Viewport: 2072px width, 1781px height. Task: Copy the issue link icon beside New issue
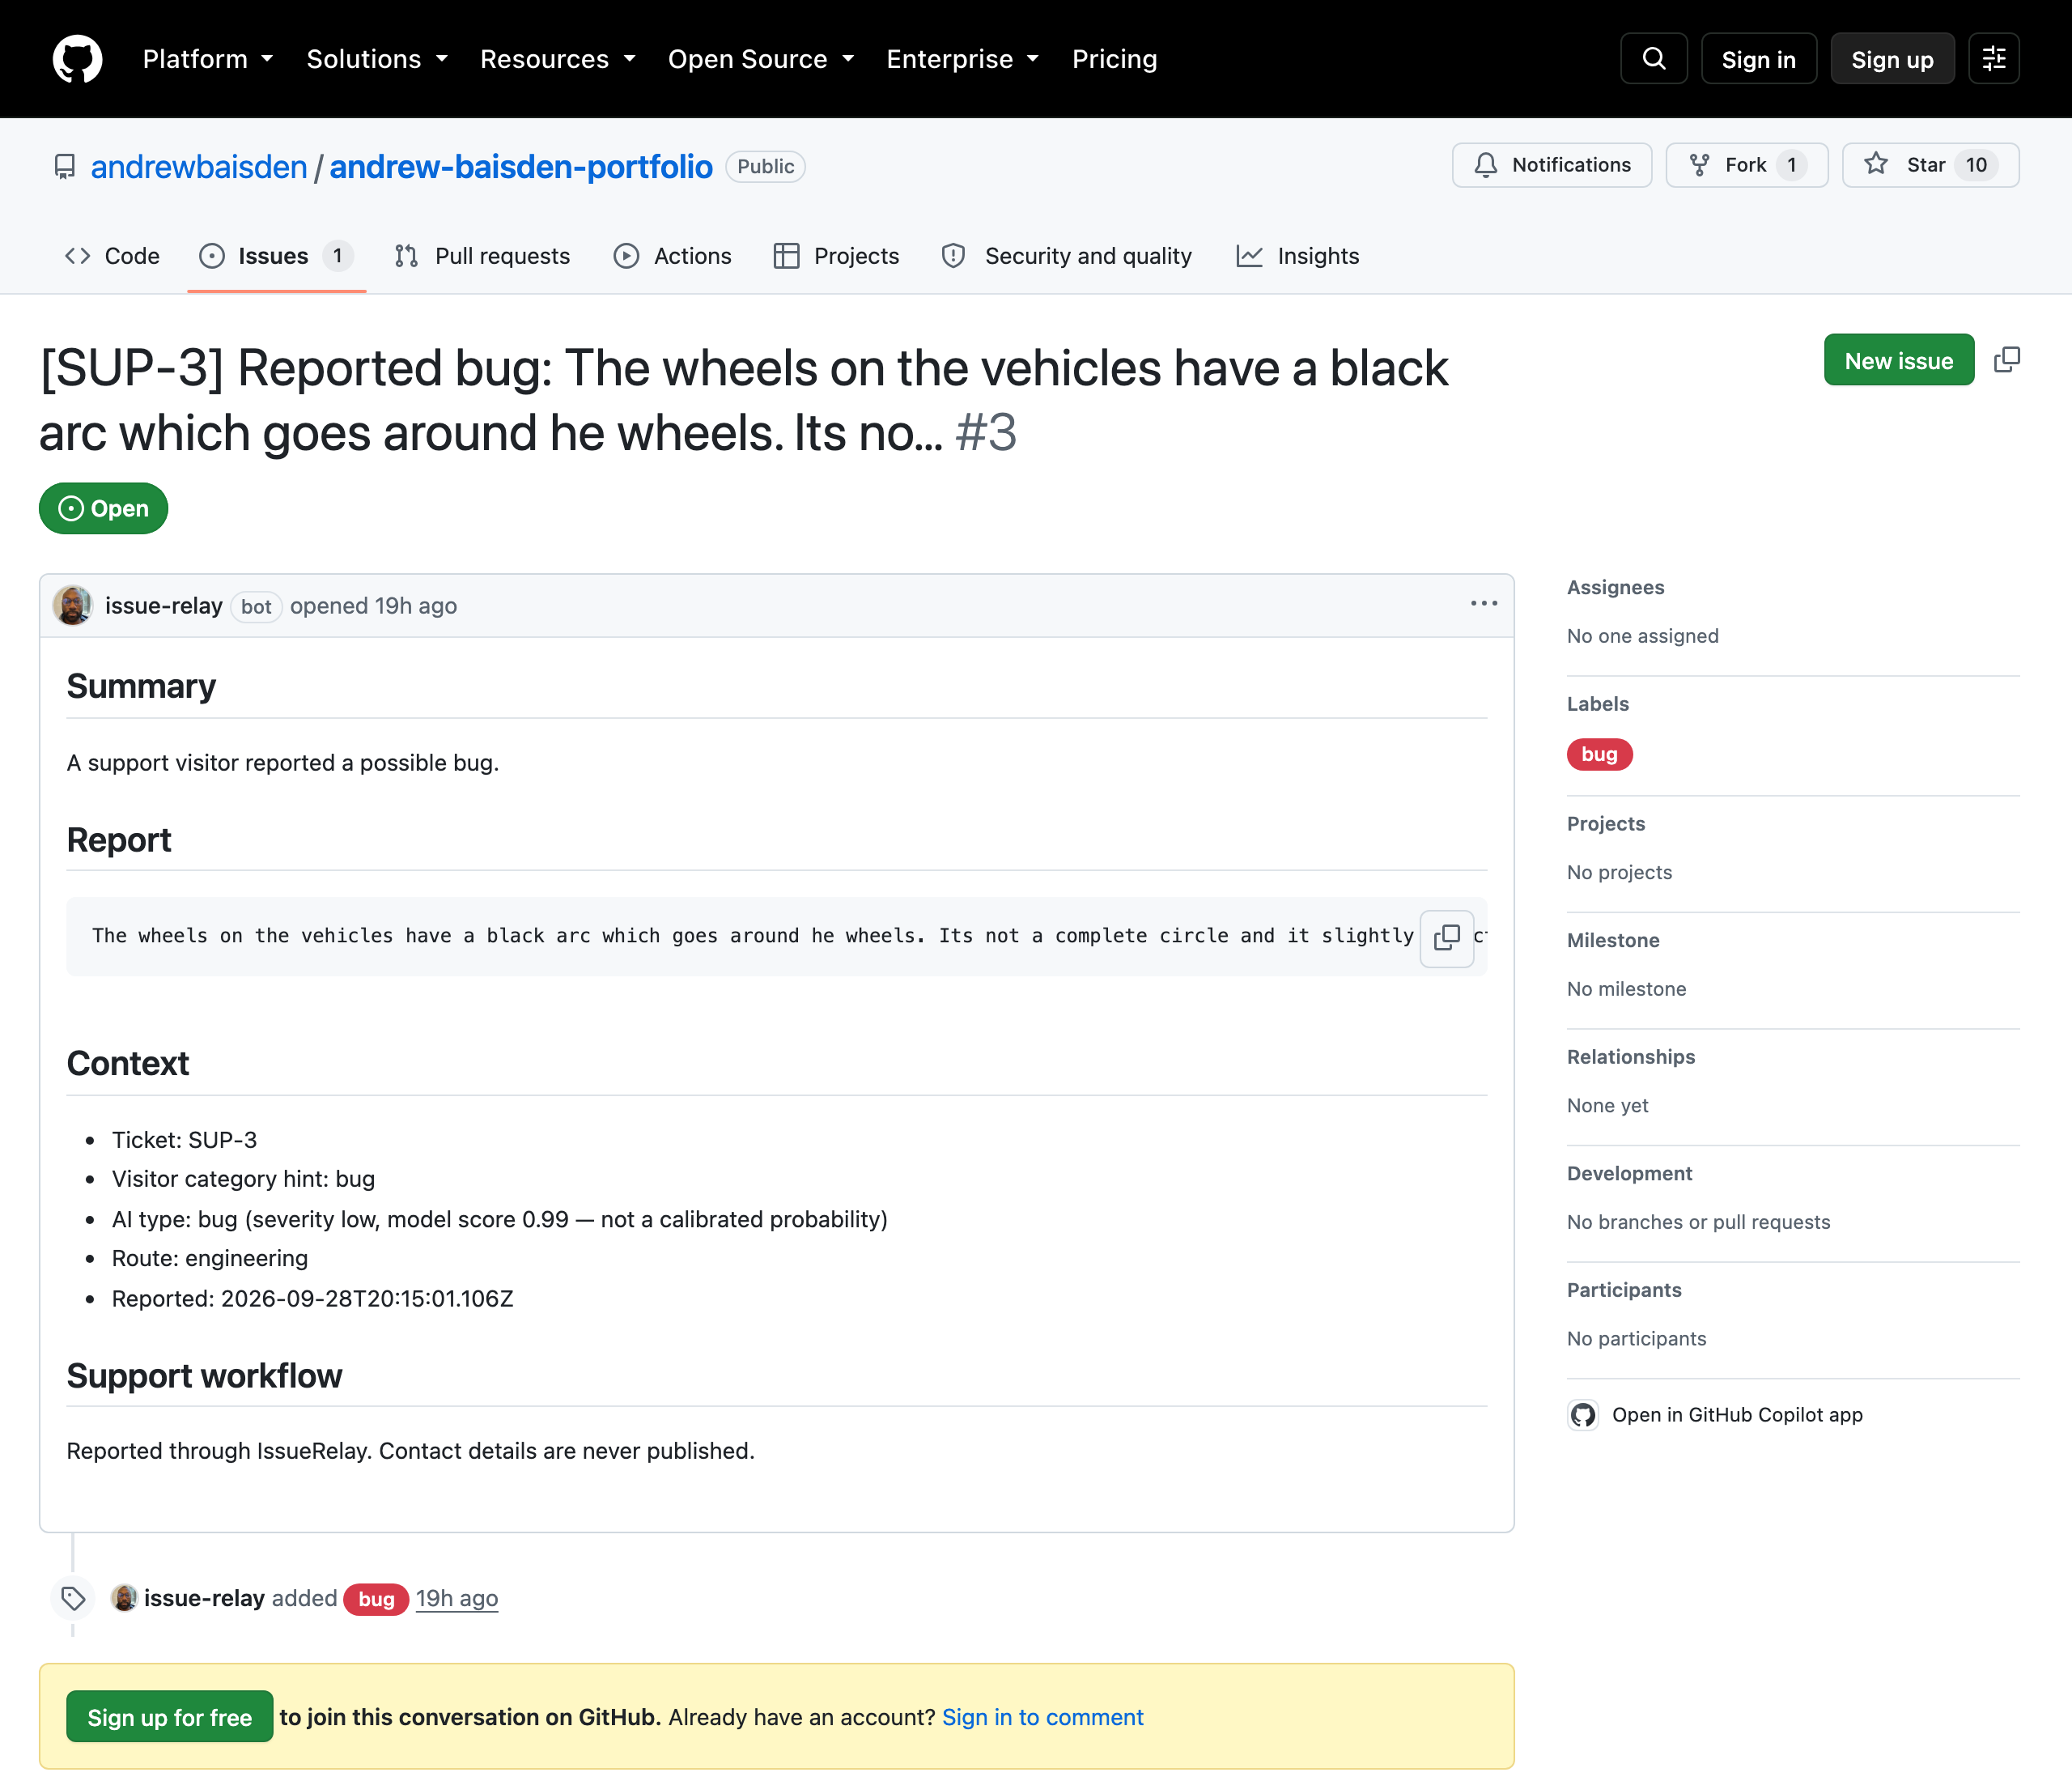click(x=2006, y=360)
